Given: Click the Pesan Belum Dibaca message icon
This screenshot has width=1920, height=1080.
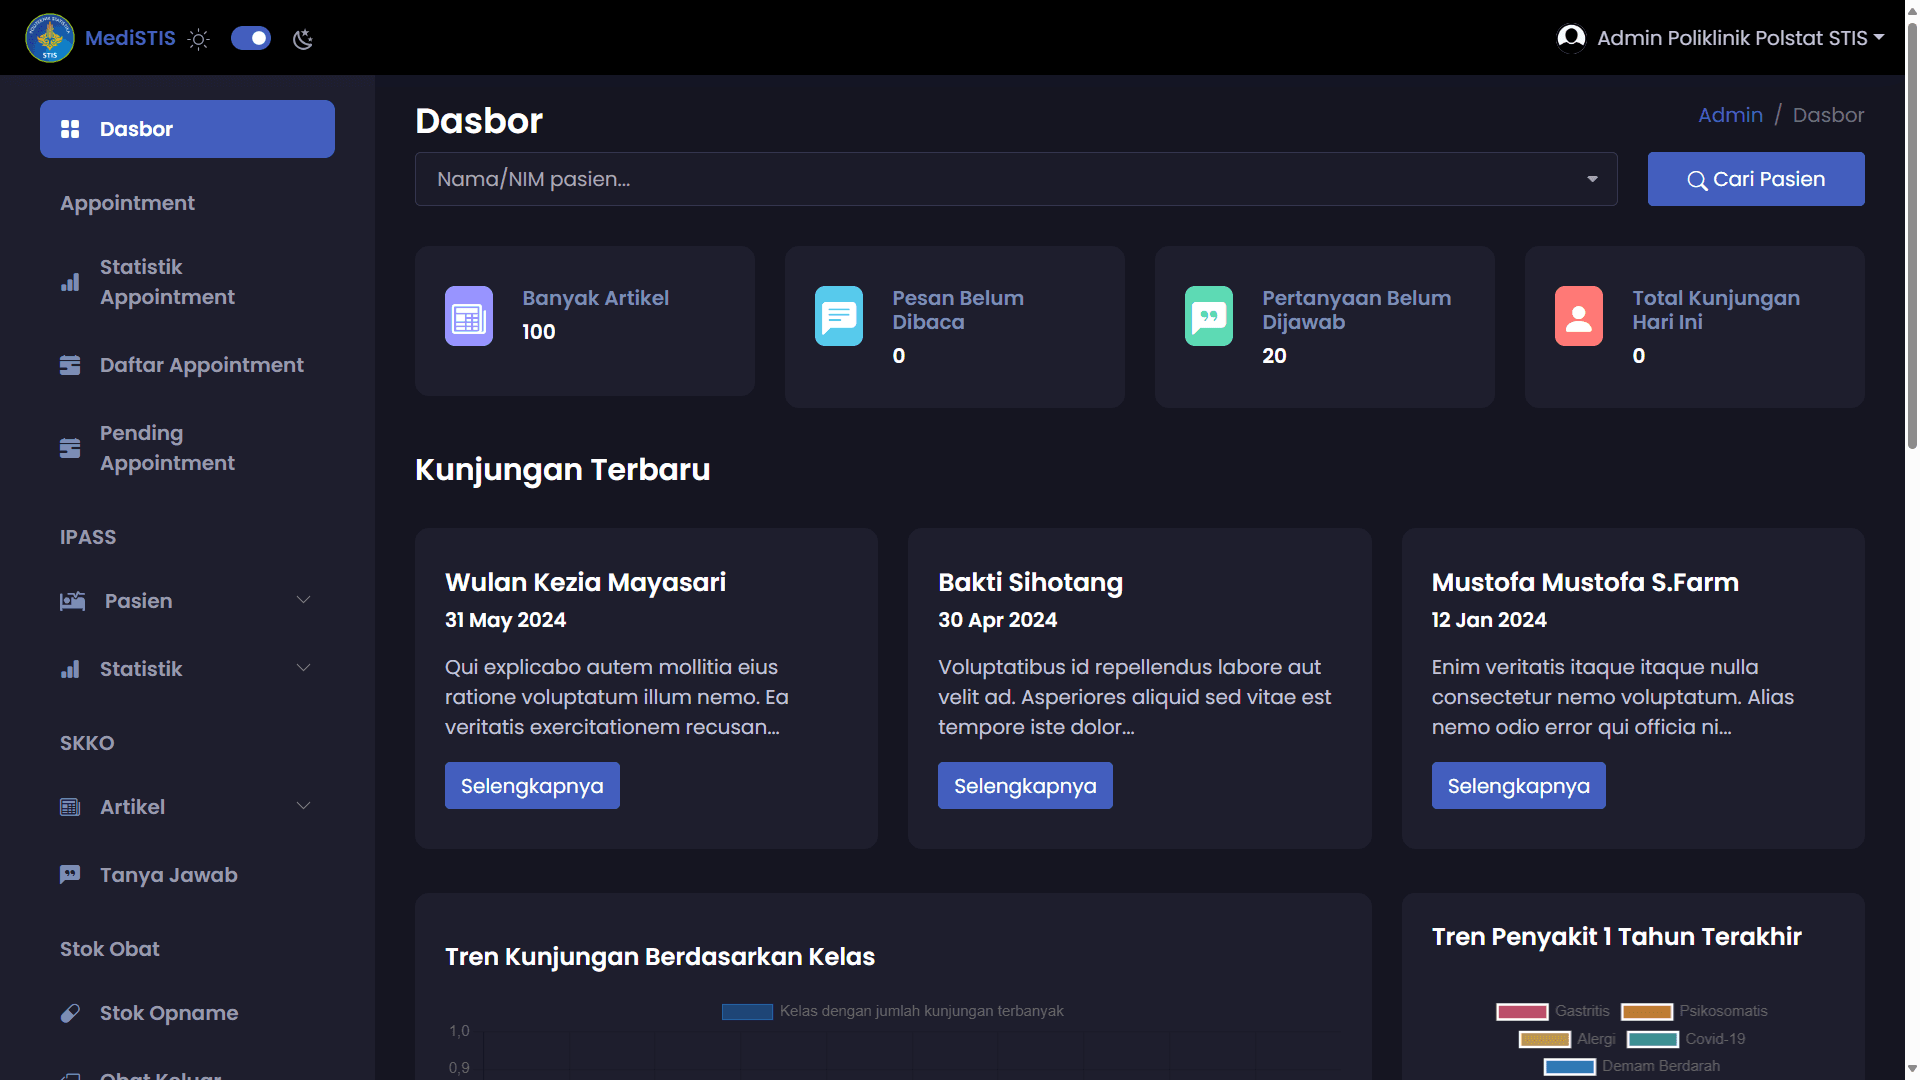Looking at the screenshot, I should tap(838, 316).
